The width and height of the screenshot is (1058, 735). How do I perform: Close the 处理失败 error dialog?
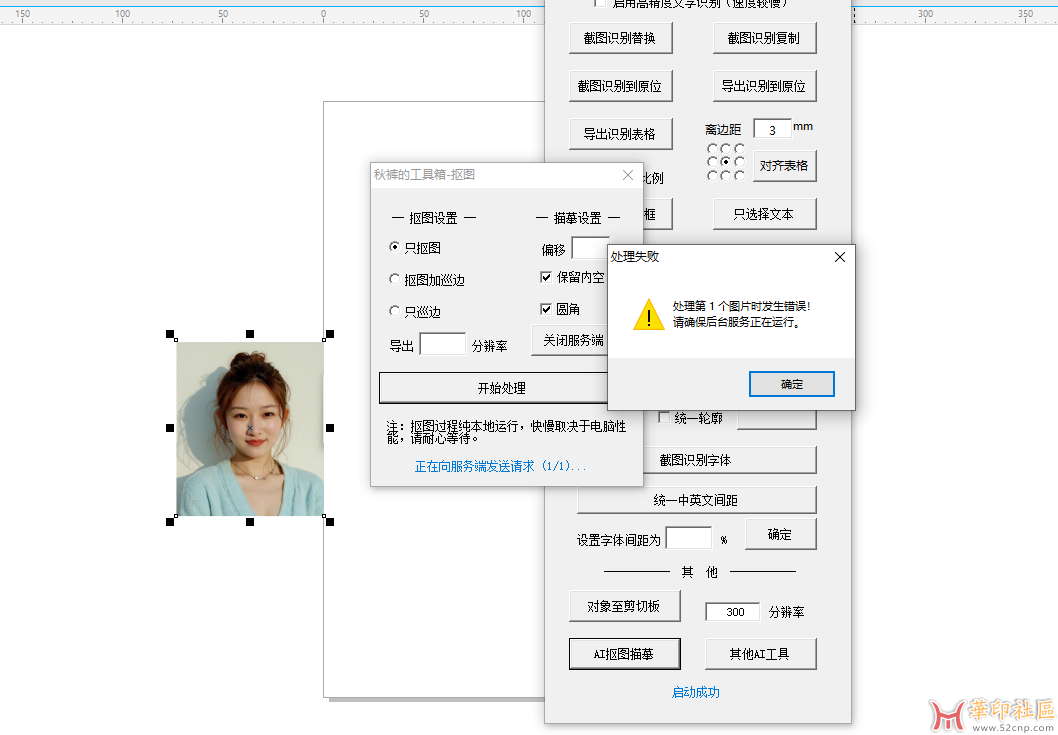click(839, 257)
